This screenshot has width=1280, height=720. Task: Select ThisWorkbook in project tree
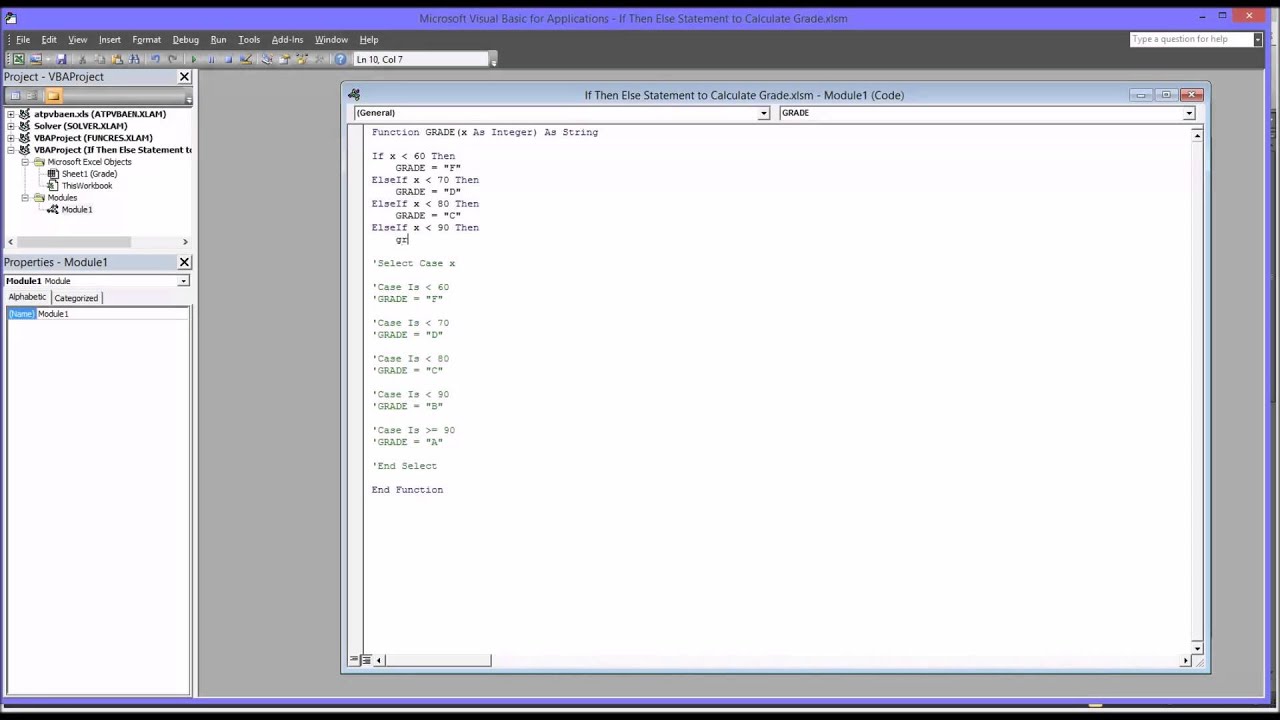(87, 186)
